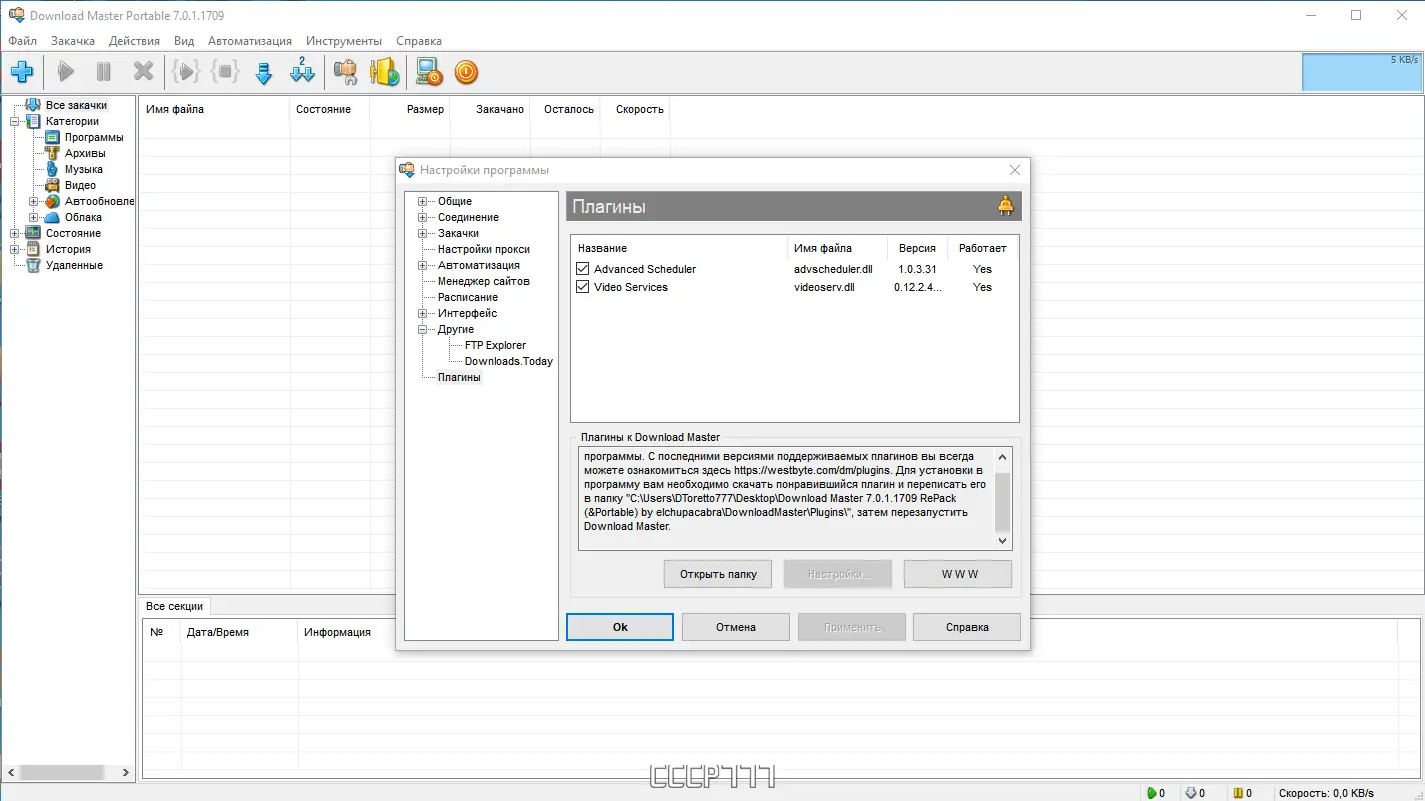Click the blue speed graph panel
The height and width of the screenshot is (801, 1425).
pyautogui.click(x=1362, y=72)
